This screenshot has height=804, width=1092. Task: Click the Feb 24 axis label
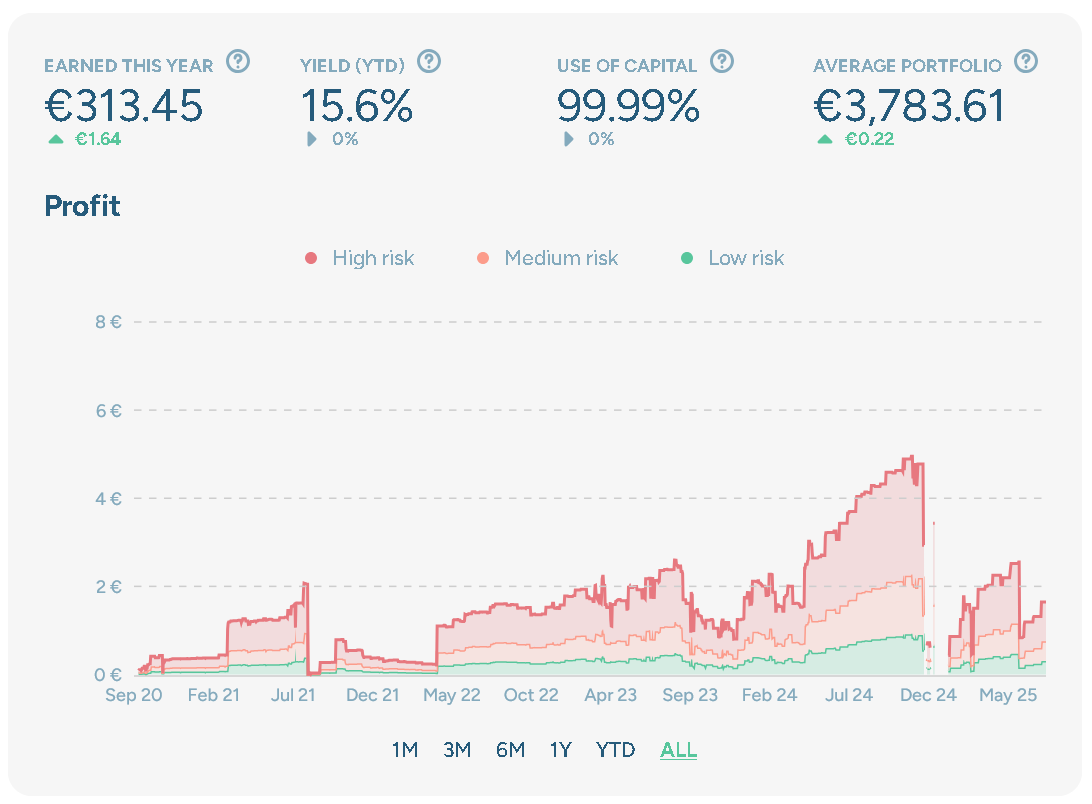pos(770,695)
